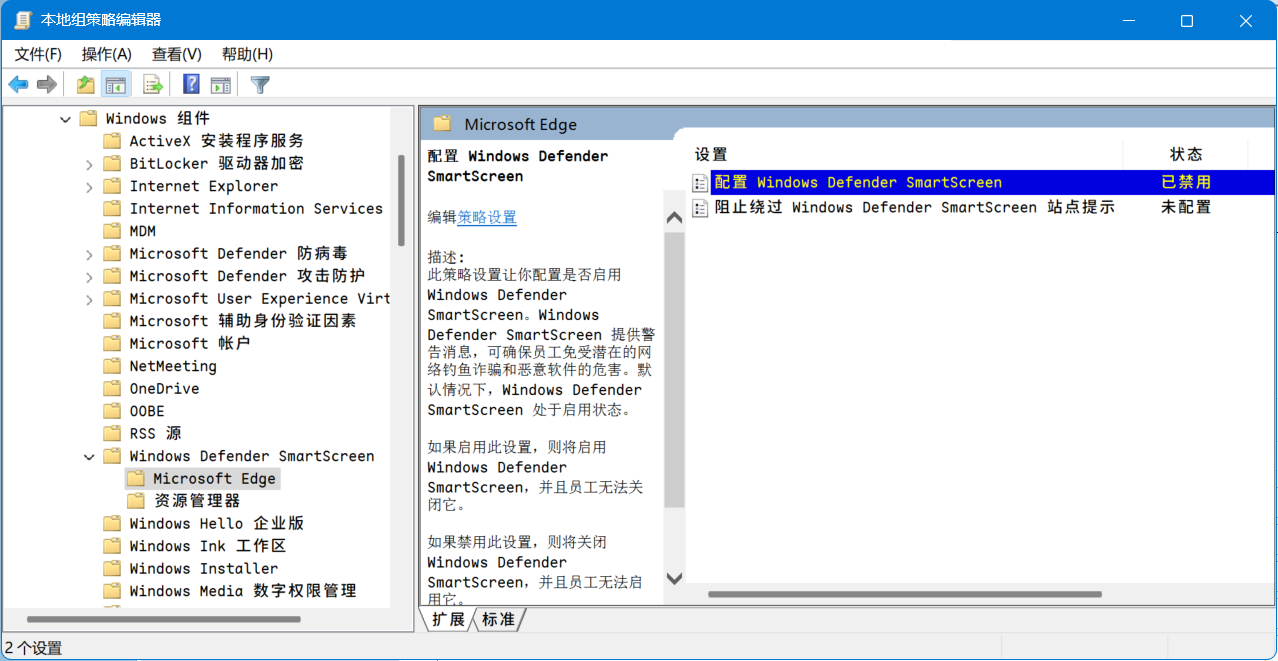
Task: Click the Back arrow toolbar icon
Action: pyautogui.click(x=18, y=85)
